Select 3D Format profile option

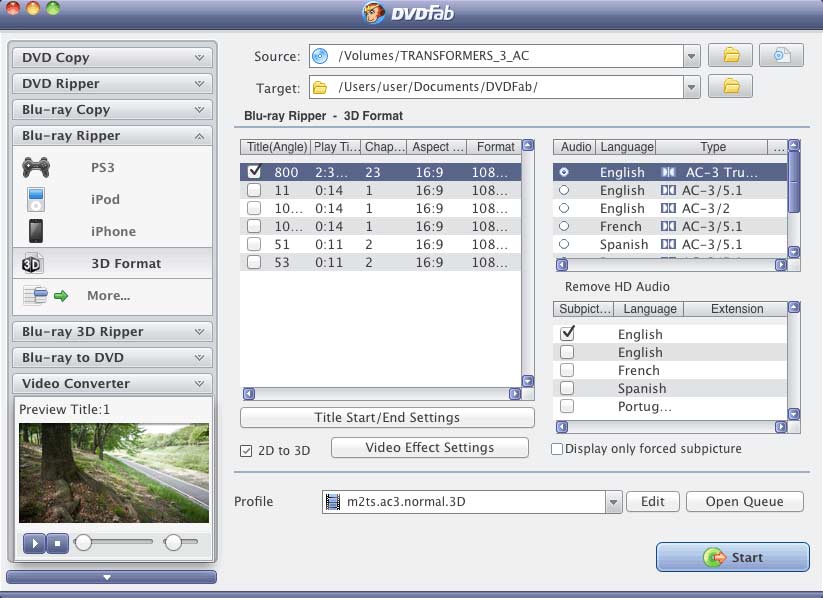pyautogui.click(x=112, y=264)
